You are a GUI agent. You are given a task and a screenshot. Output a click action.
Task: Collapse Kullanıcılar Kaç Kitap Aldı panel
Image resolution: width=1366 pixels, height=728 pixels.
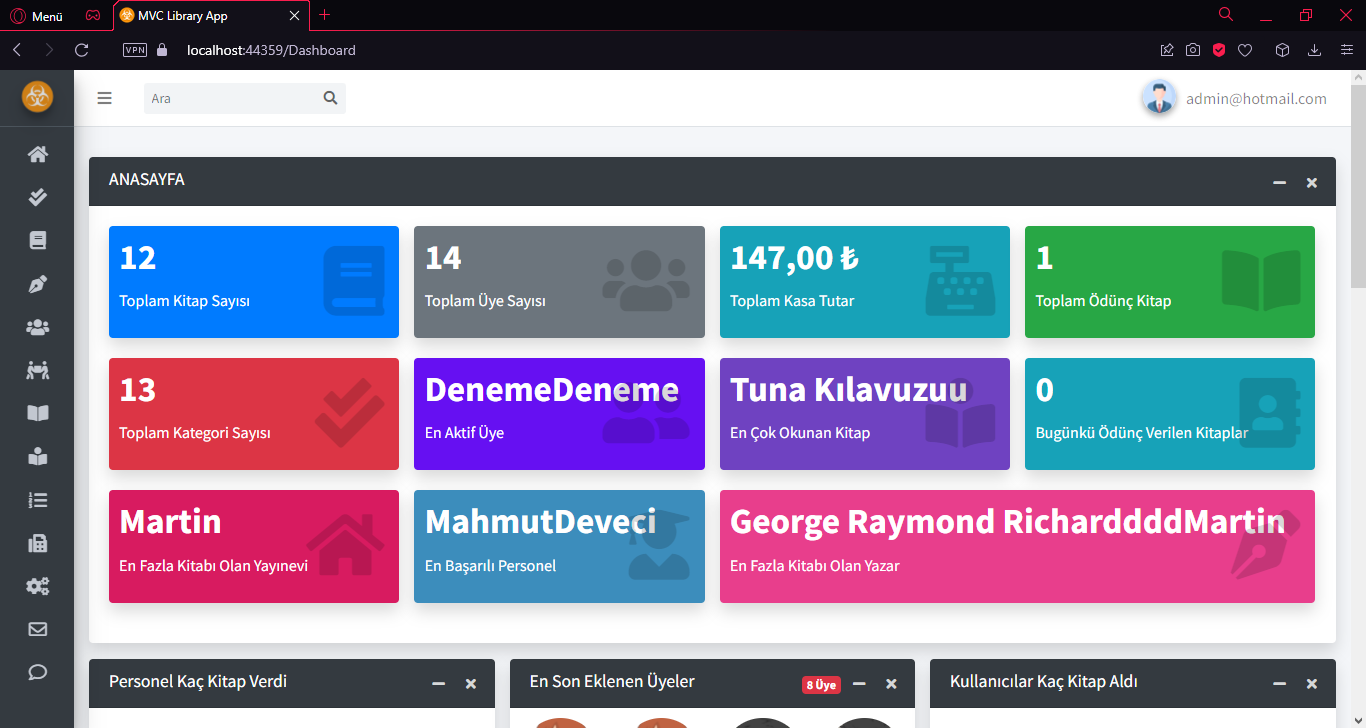click(x=1279, y=683)
